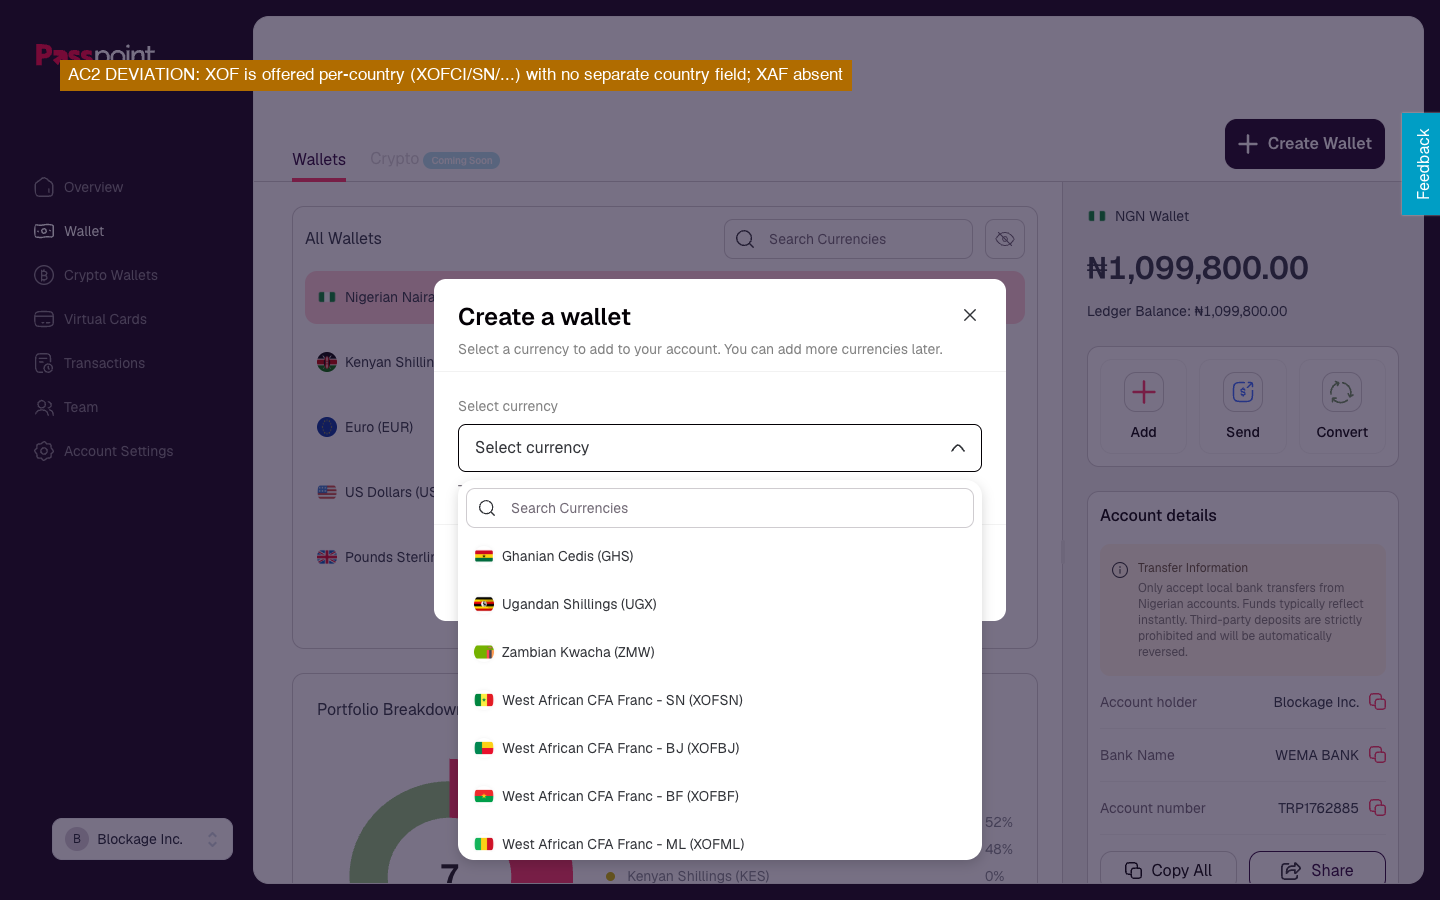Click the All Wallets search currencies field

(848, 239)
